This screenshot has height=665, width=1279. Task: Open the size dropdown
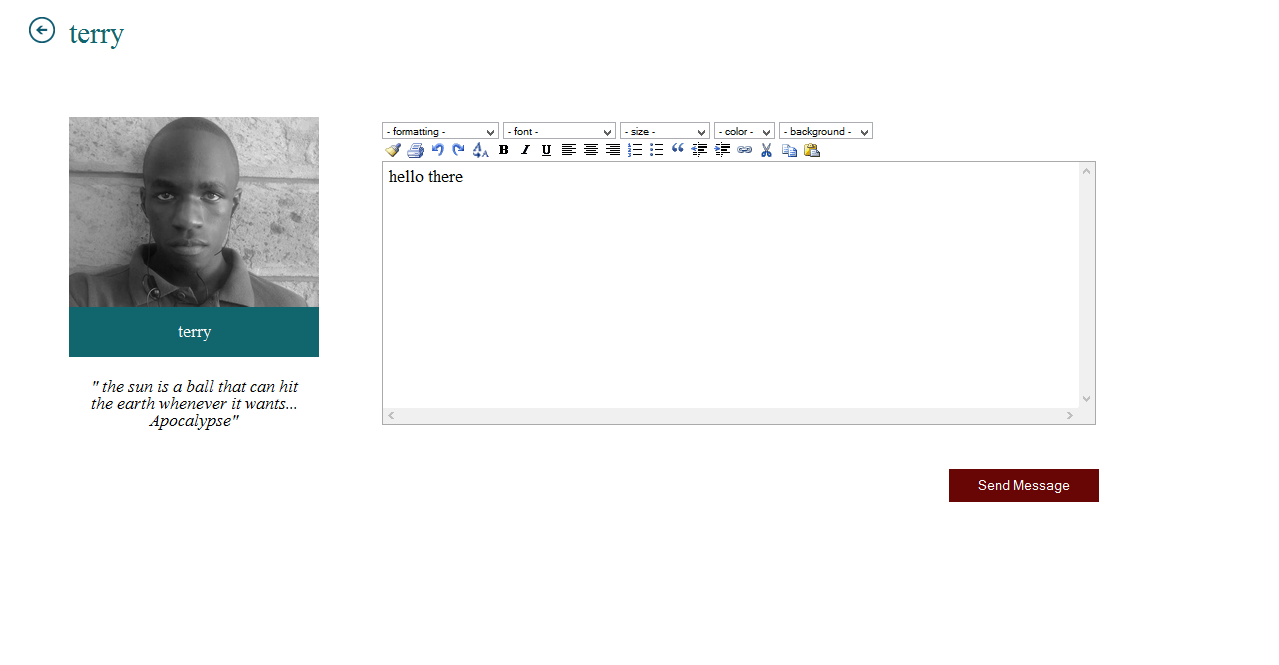[664, 131]
